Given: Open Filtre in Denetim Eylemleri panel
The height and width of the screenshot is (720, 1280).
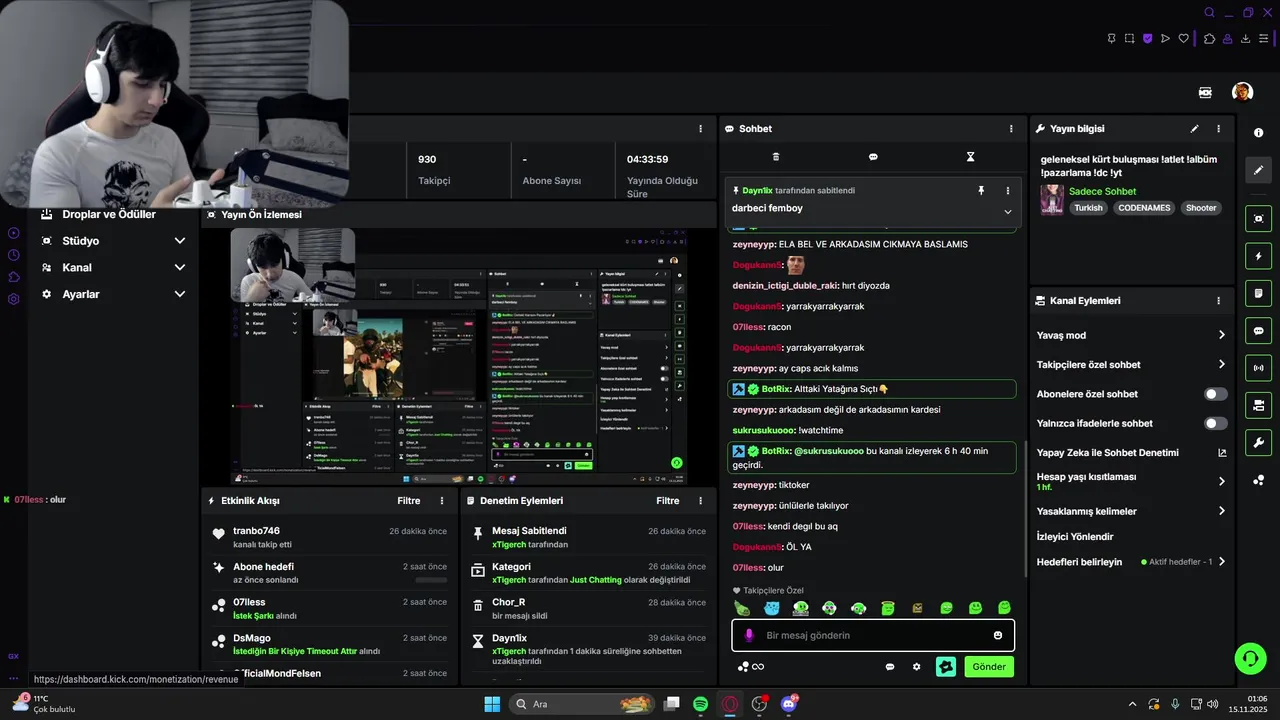Looking at the screenshot, I should (667, 501).
